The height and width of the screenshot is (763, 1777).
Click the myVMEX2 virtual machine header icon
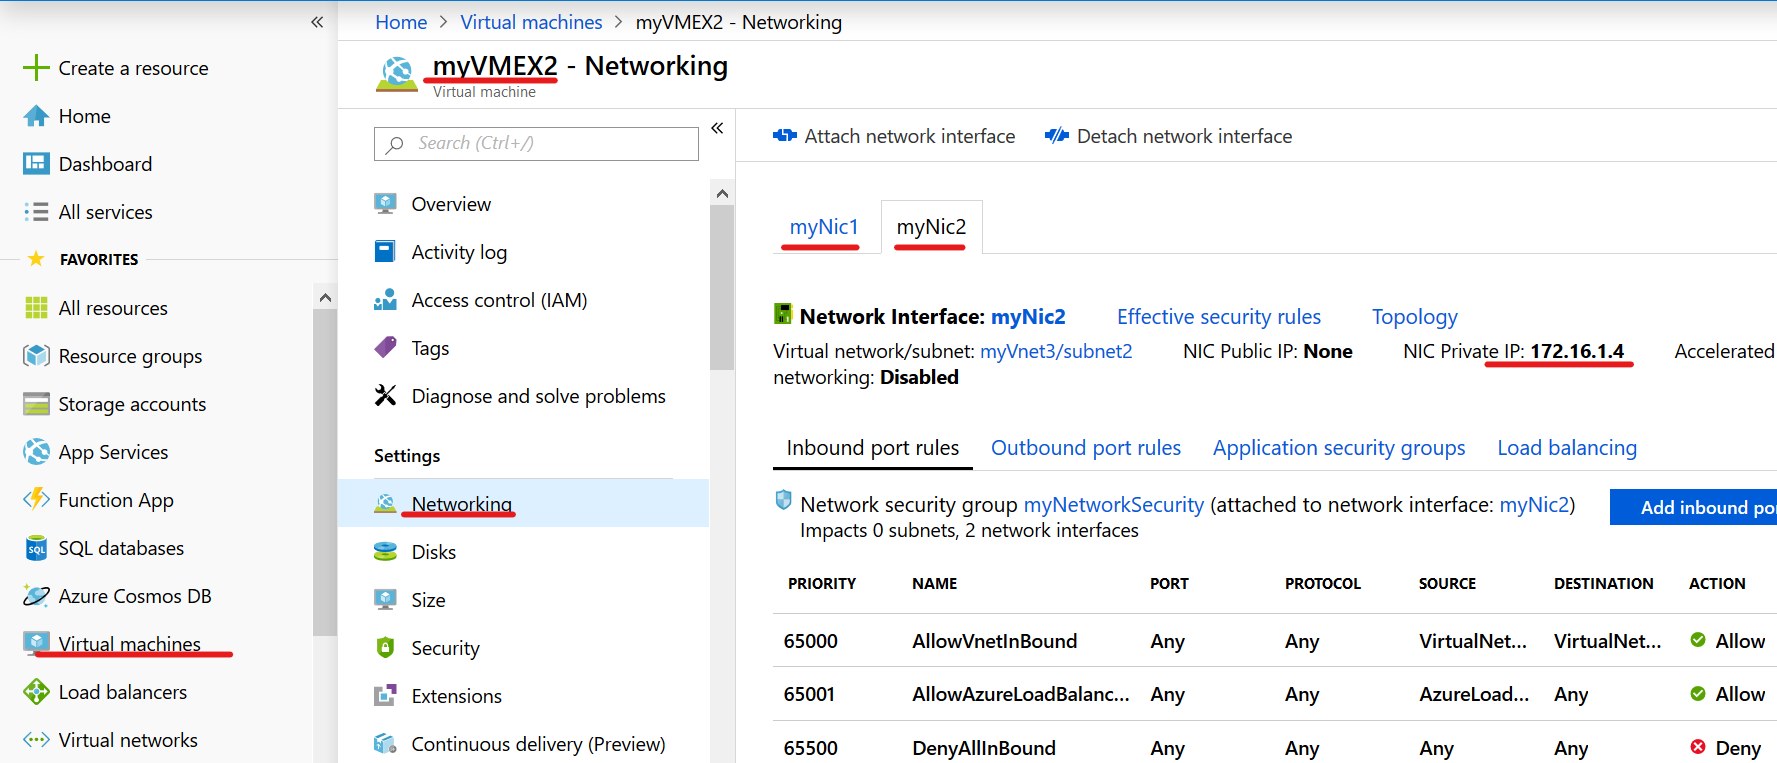point(397,73)
